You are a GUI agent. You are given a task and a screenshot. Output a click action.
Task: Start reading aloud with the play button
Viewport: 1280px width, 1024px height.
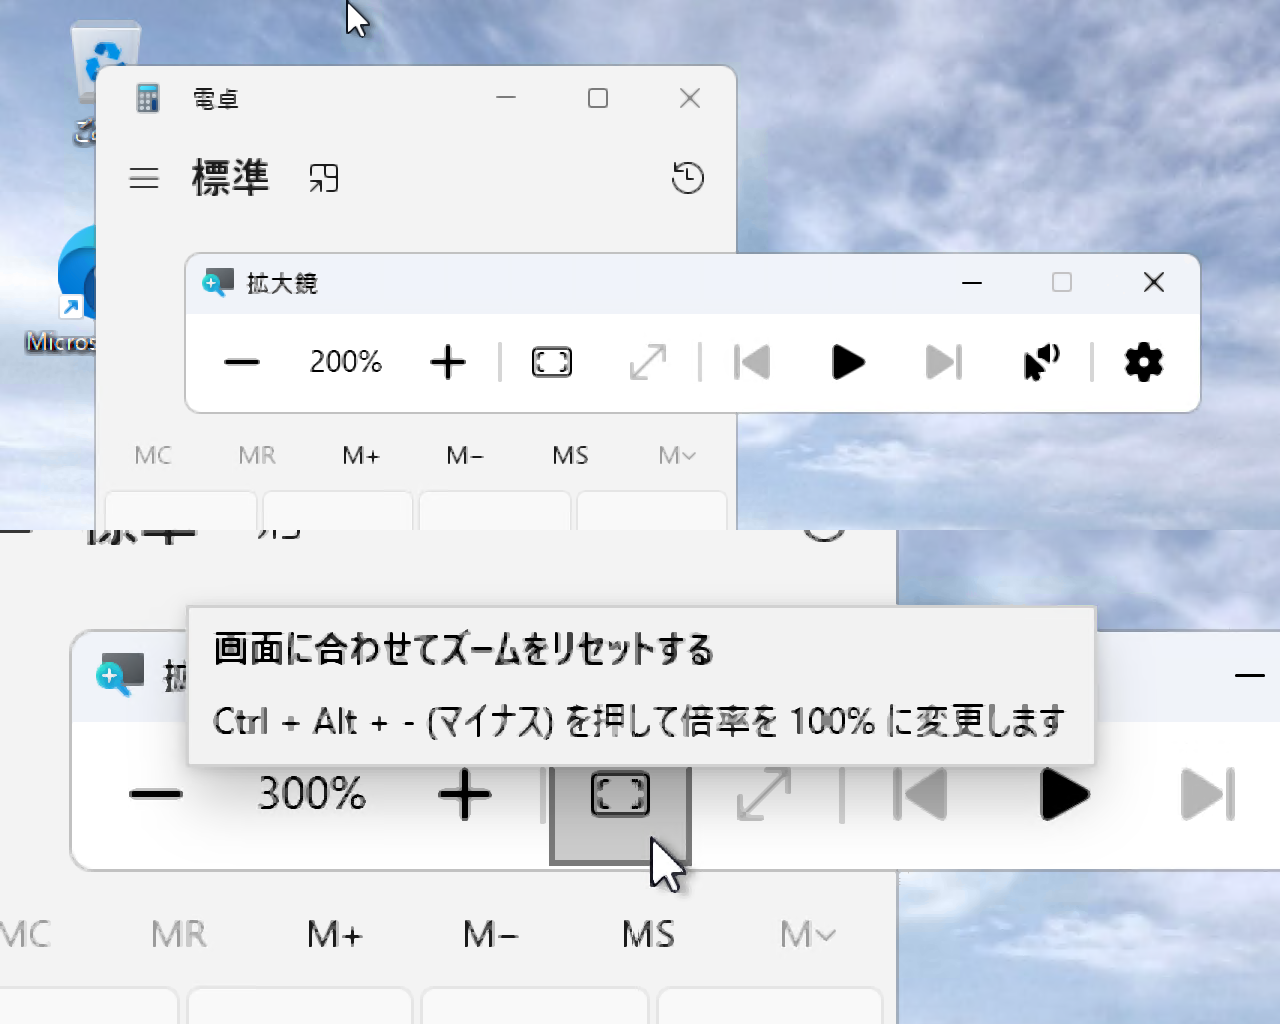[847, 362]
